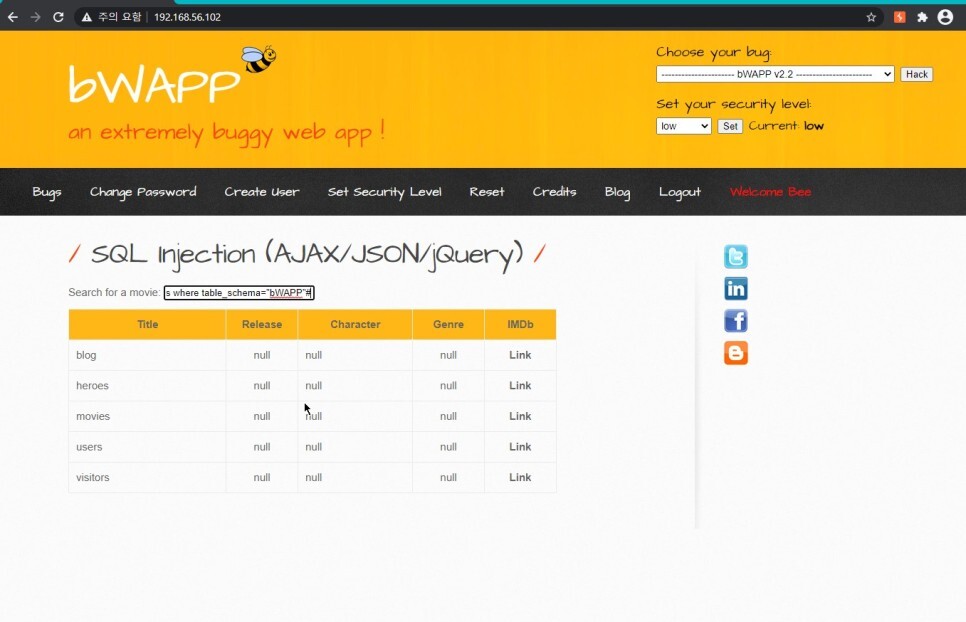Open Blog in the navigation bar
Image resolution: width=966 pixels, height=622 pixels.
[x=617, y=192]
